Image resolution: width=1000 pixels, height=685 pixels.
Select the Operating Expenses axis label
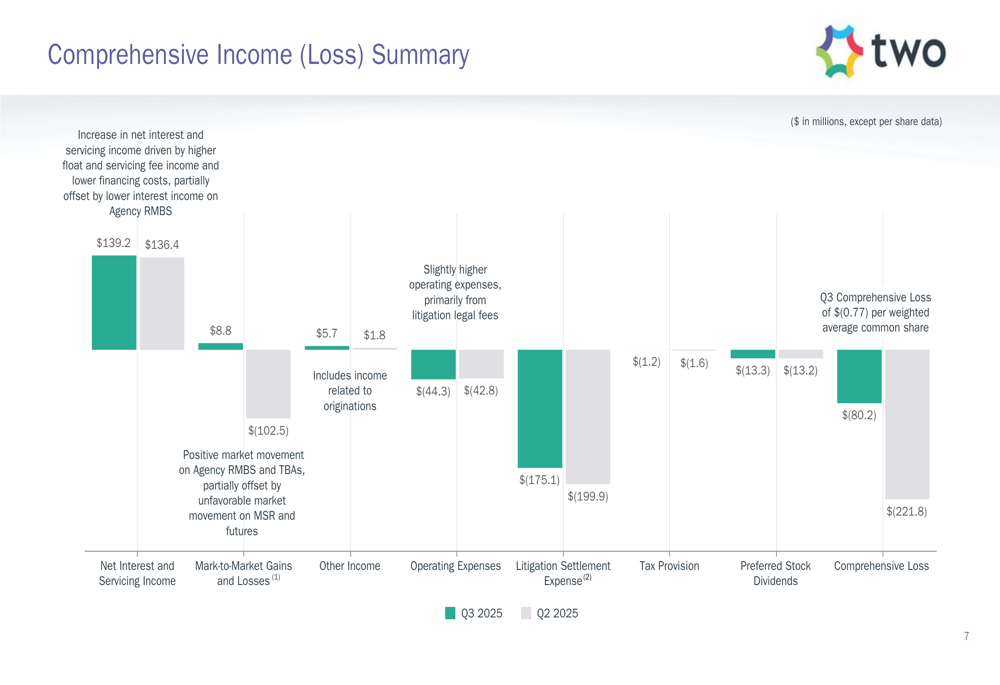pos(456,566)
